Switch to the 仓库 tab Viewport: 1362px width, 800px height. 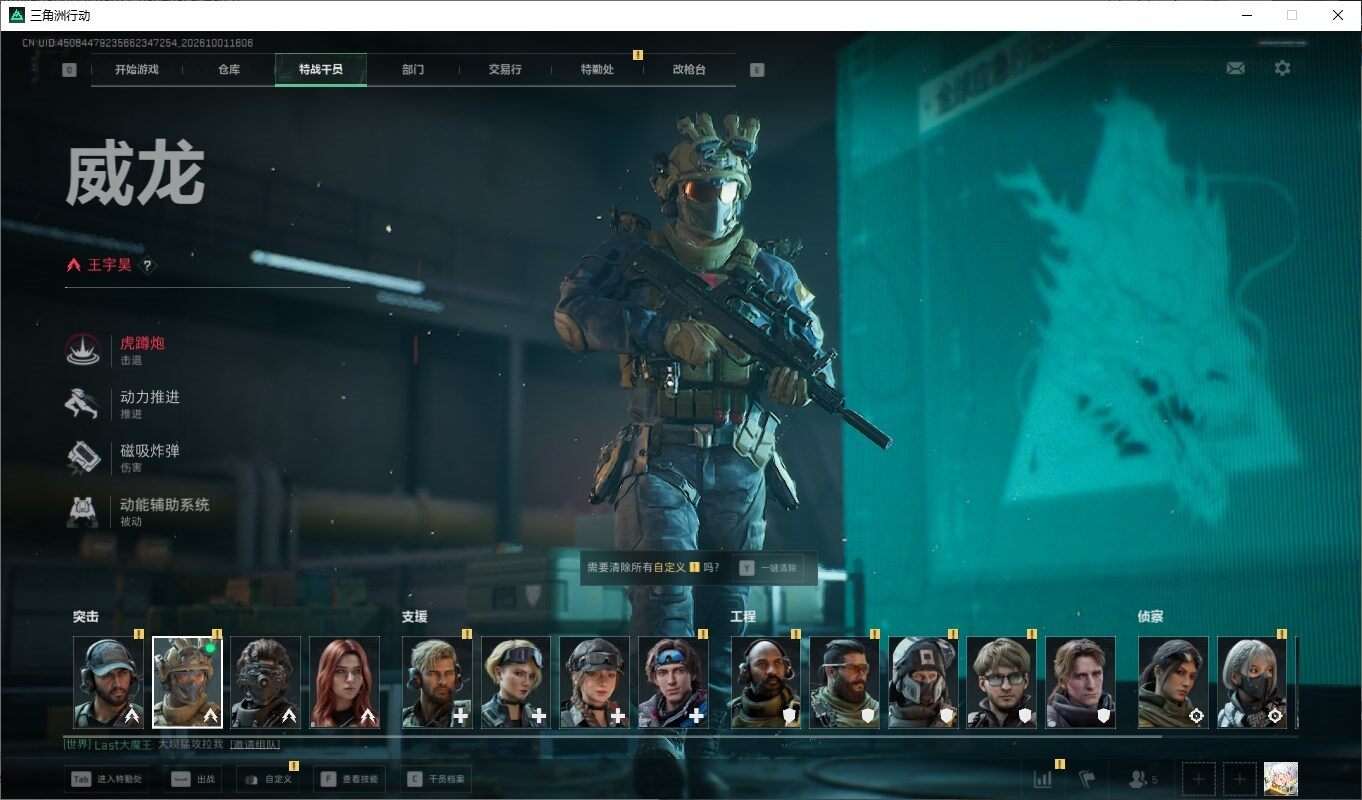229,70
